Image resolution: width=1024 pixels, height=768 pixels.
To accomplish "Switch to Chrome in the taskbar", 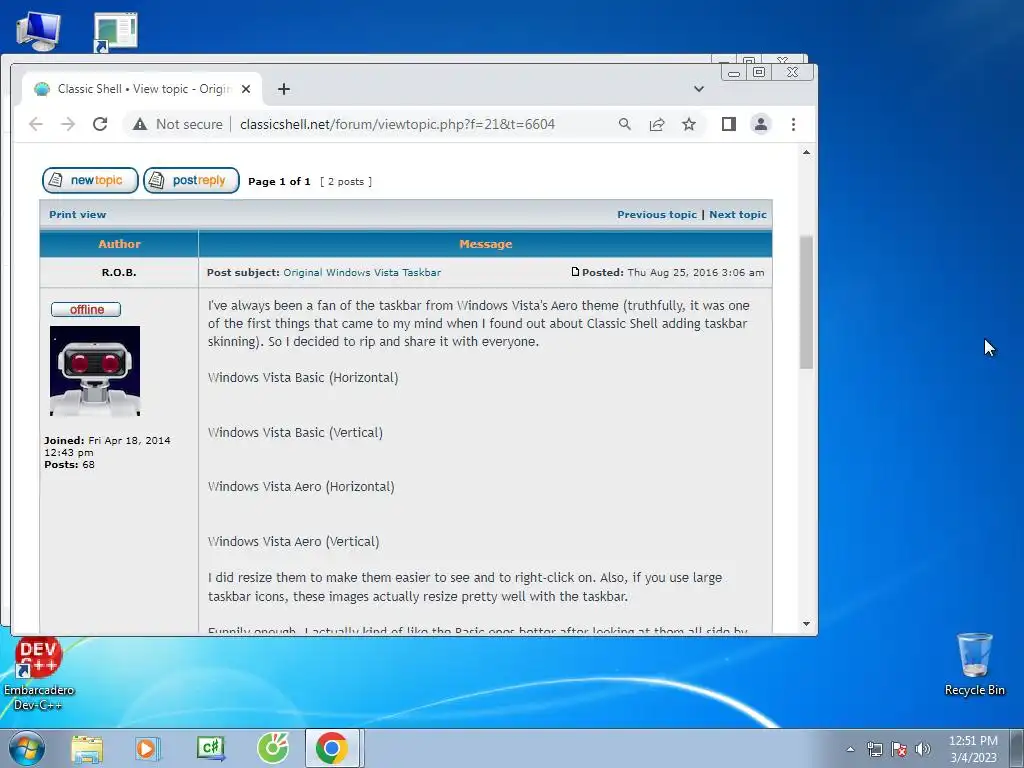I will click(x=332, y=748).
